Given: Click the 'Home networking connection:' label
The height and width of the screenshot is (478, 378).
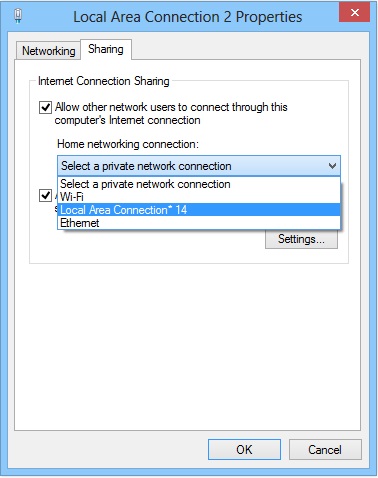Looking at the screenshot, I should pyautogui.click(x=128, y=144).
